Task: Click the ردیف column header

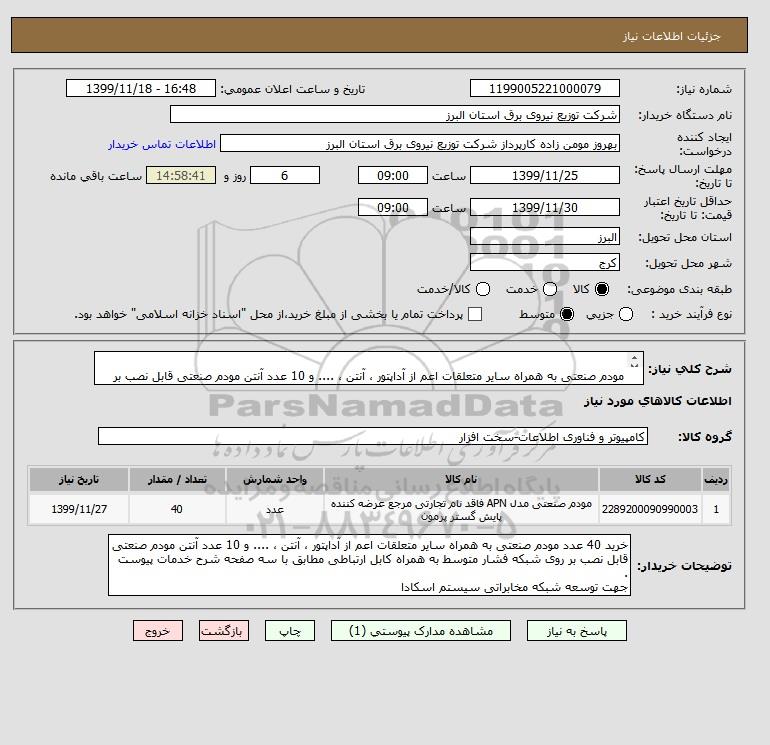Action: click(716, 480)
